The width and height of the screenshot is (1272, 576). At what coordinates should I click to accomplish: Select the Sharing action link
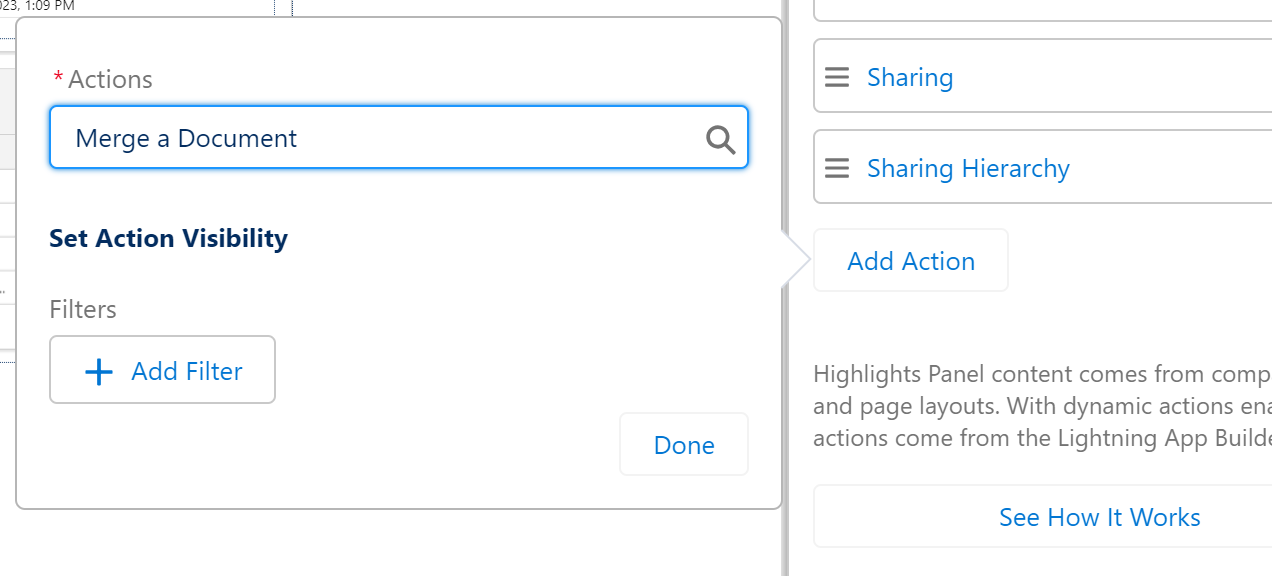[910, 77]
